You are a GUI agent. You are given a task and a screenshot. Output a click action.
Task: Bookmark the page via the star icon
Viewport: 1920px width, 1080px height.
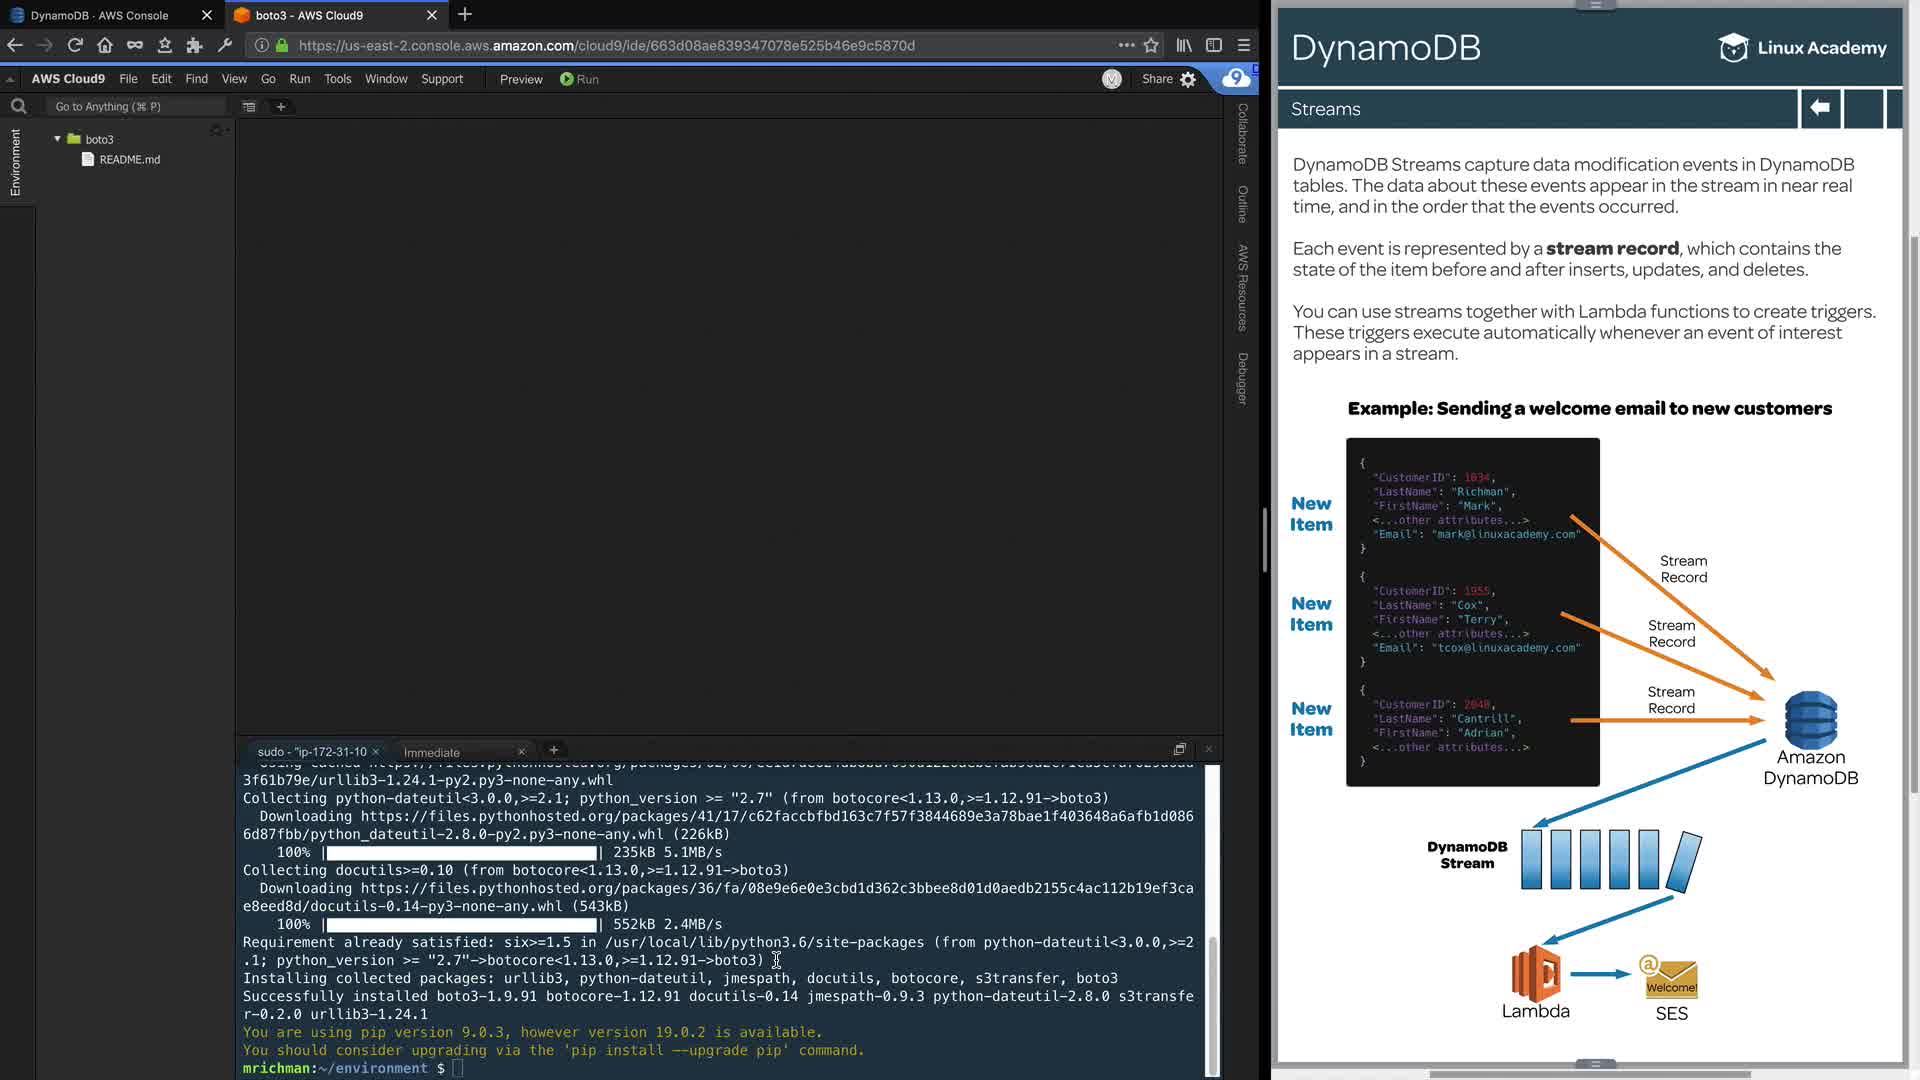[1151, 45]
